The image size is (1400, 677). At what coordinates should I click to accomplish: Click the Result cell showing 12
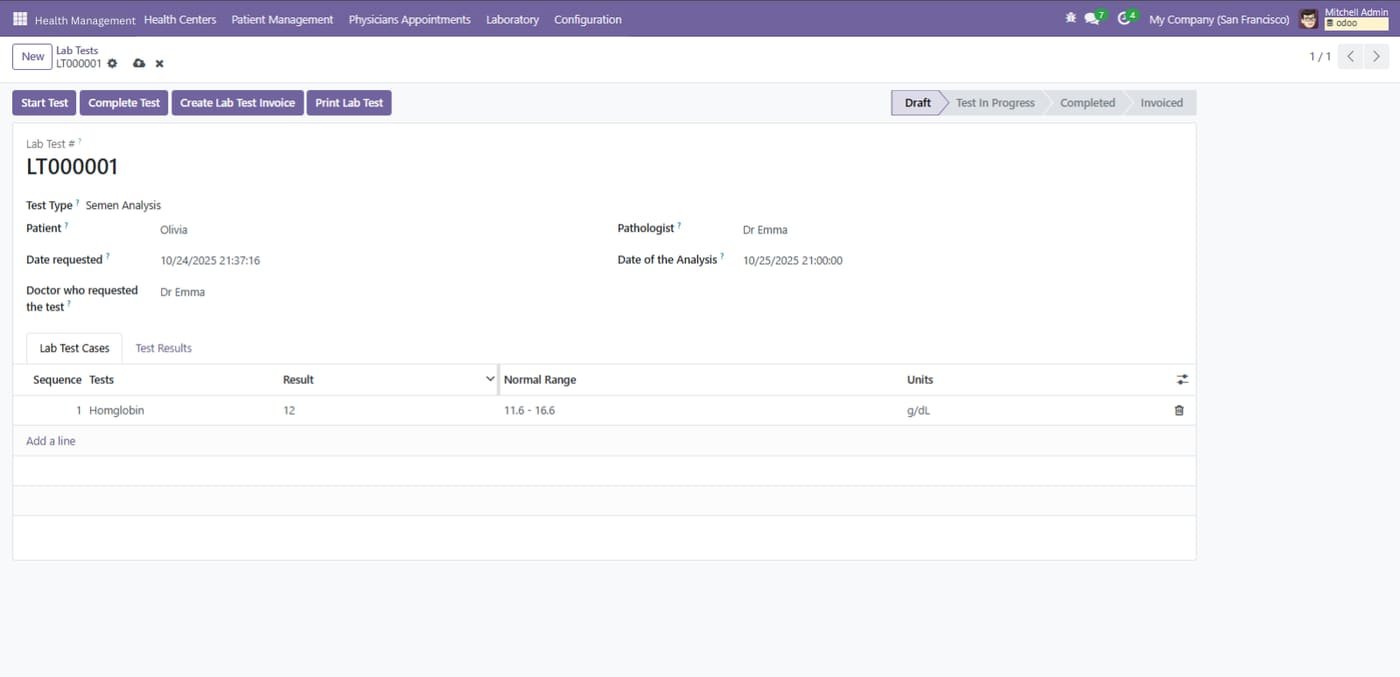point(389,410)
